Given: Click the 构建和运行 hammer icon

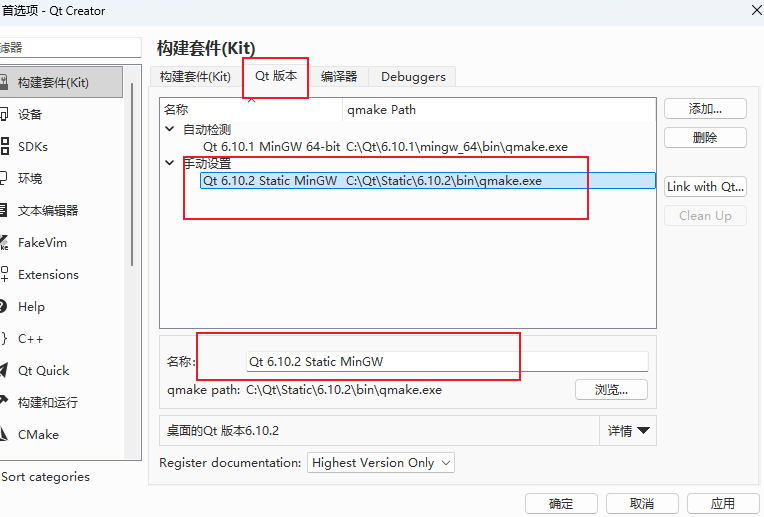Looking at the screenshot, I should (x=4, y=402).
